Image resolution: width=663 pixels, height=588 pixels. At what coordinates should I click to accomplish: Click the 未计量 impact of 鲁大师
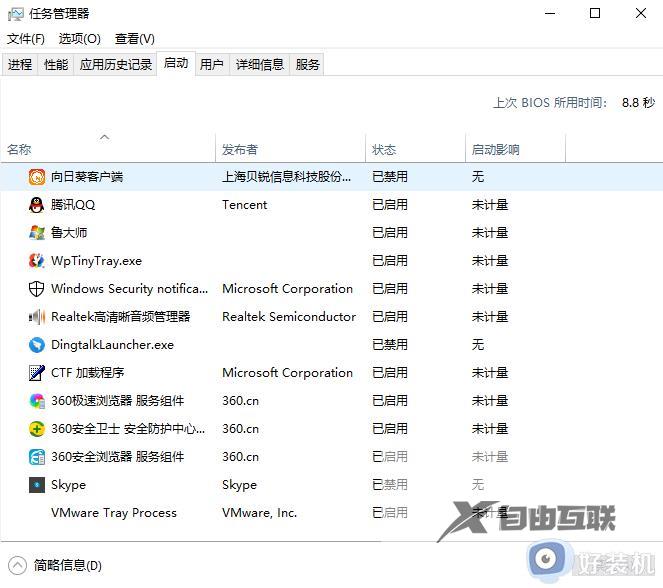(x=490, y=233)
